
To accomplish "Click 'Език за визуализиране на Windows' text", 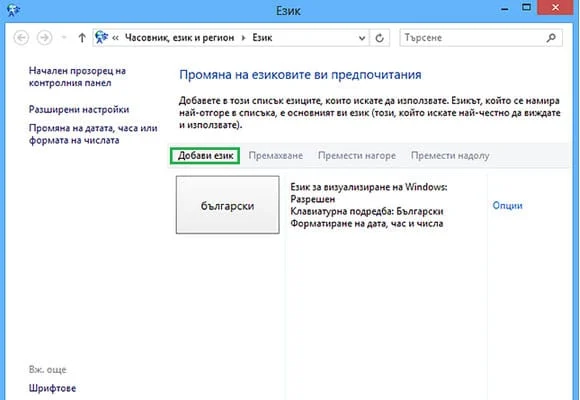I will 369,187.
